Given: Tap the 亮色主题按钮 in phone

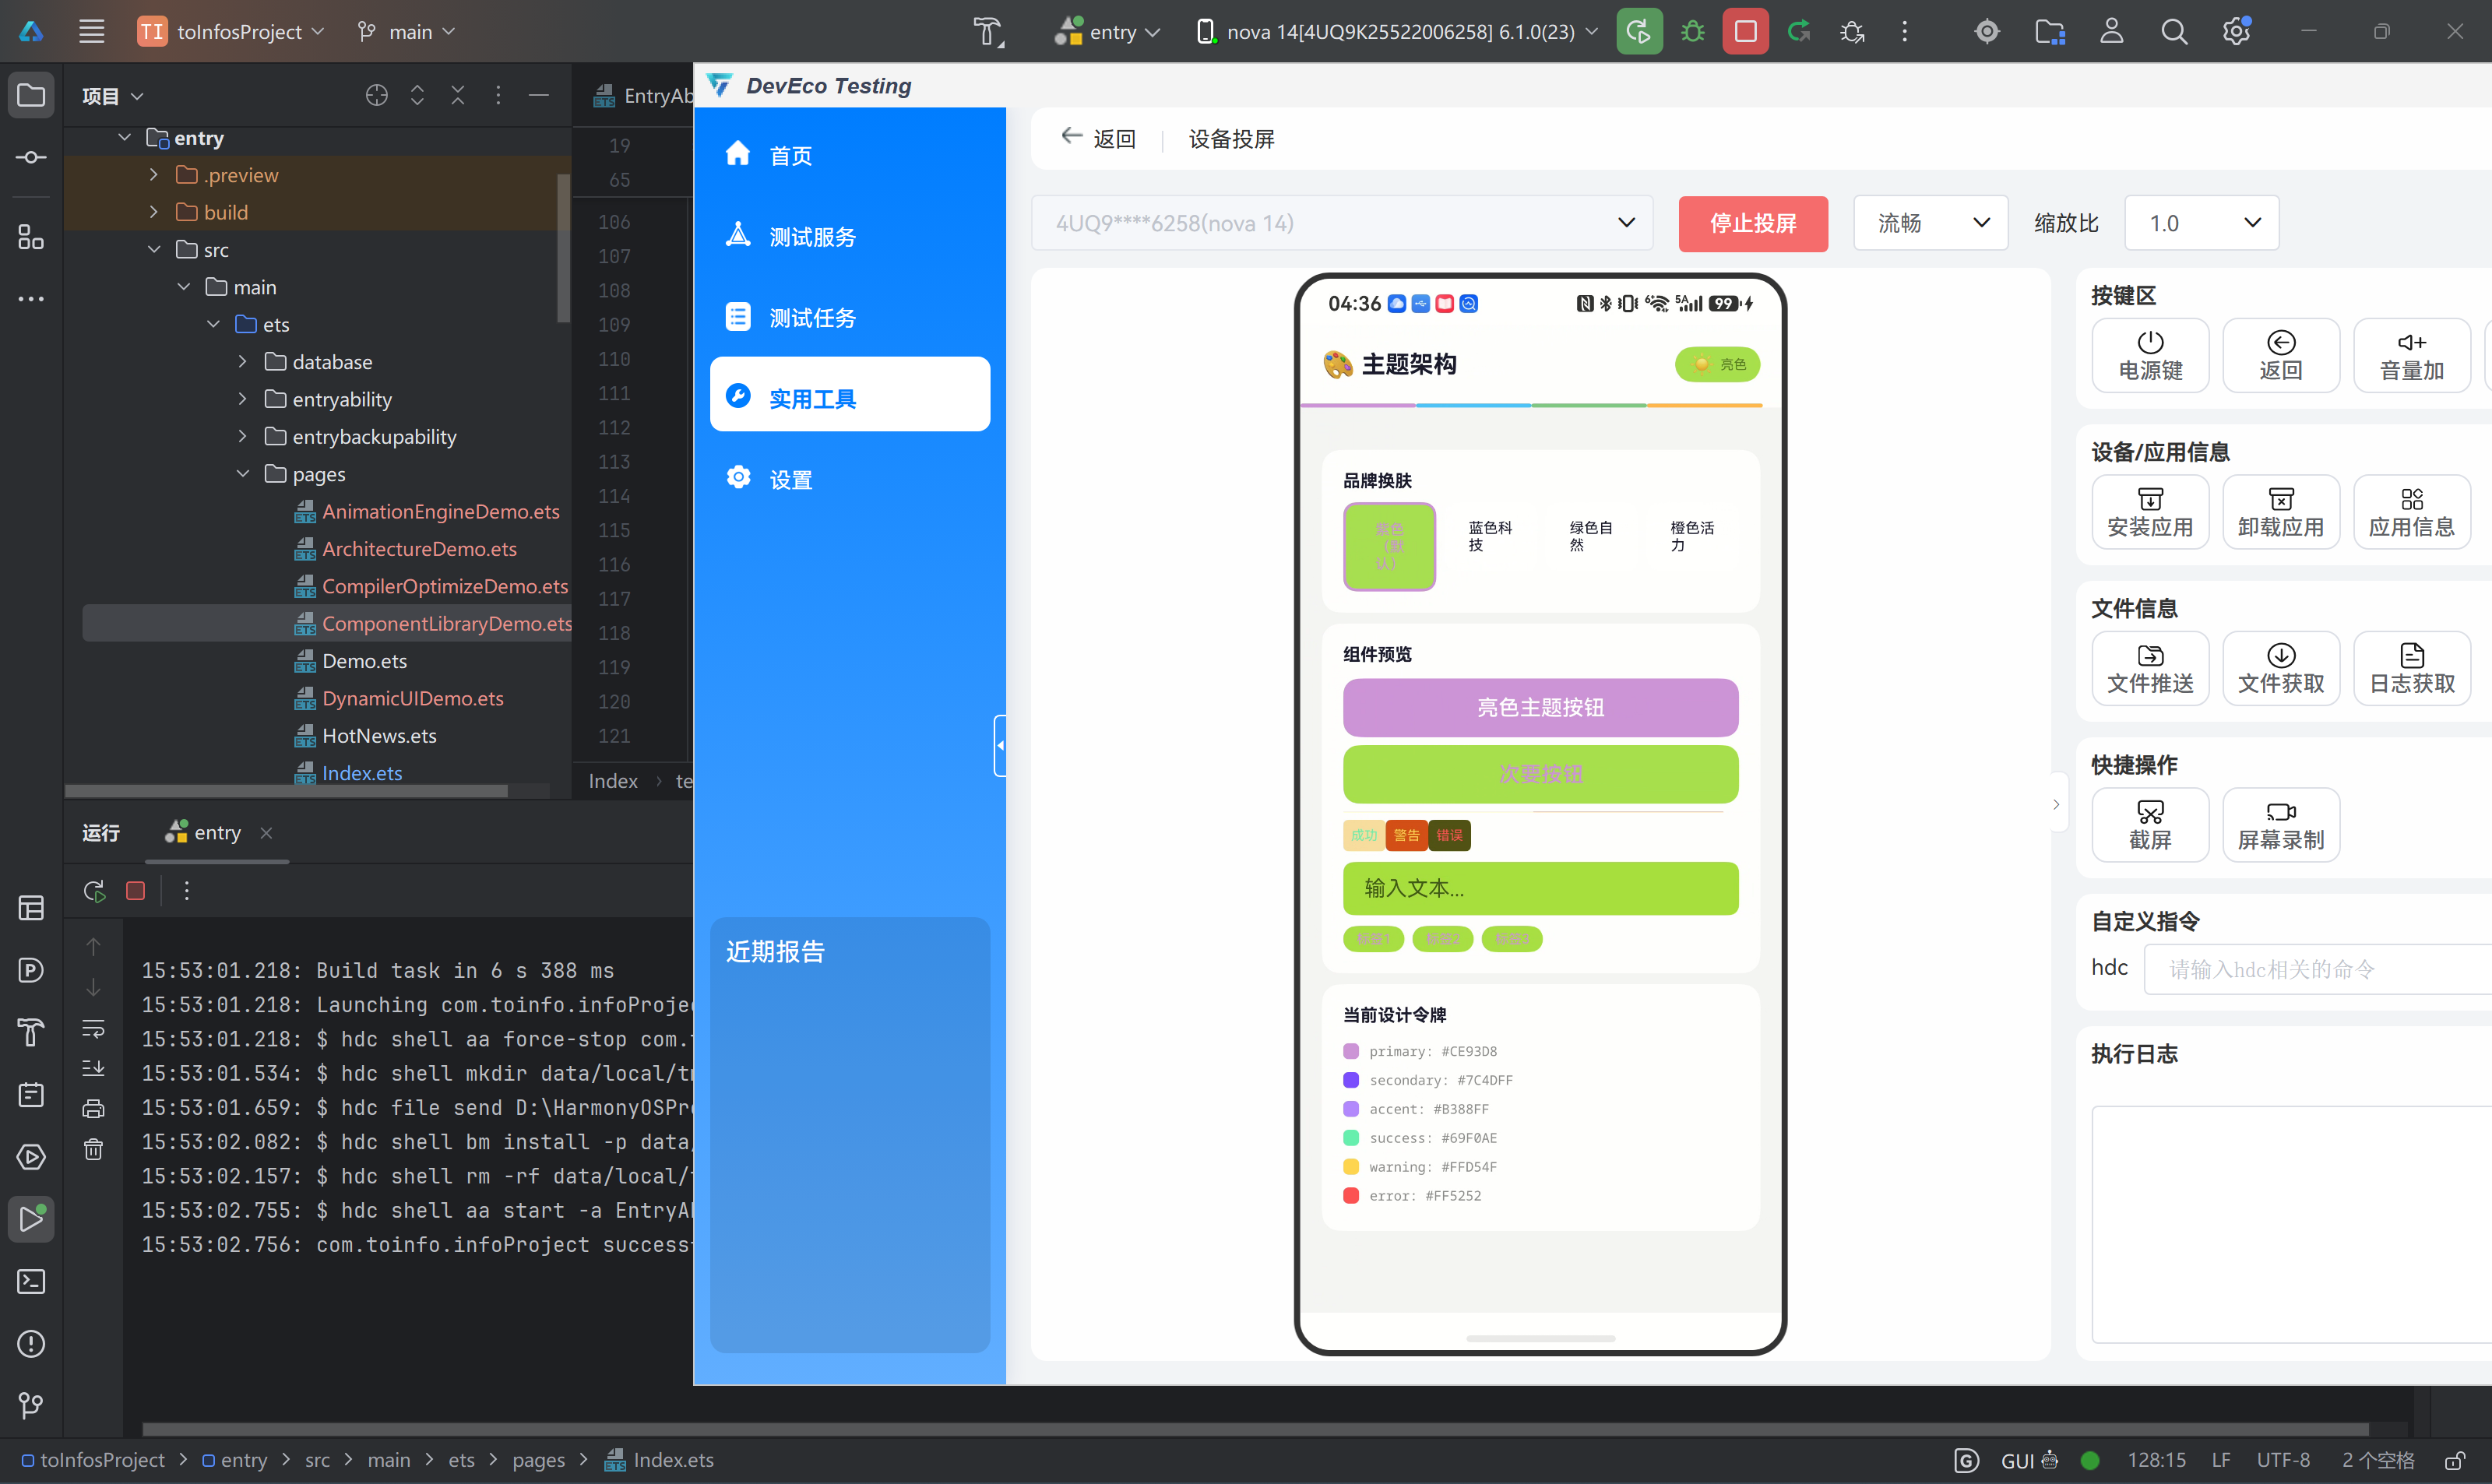Looking at the screenshot, I should click(x=1540, y=708).
